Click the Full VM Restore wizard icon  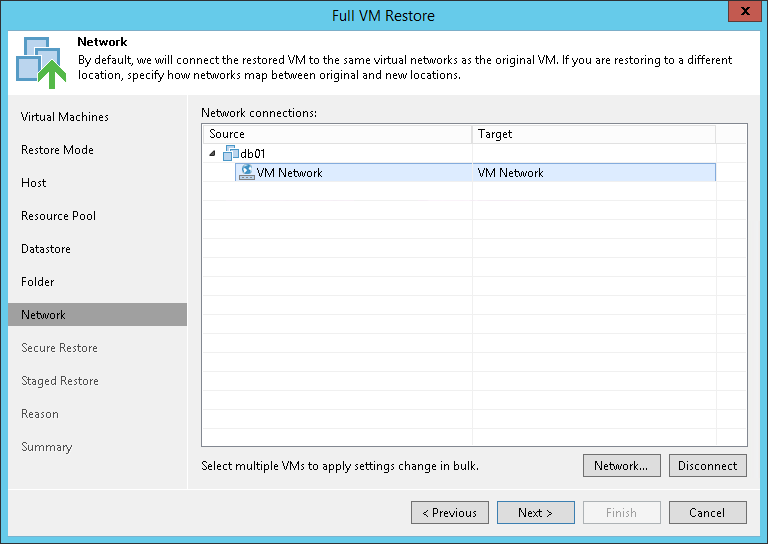tap(38, 62)
